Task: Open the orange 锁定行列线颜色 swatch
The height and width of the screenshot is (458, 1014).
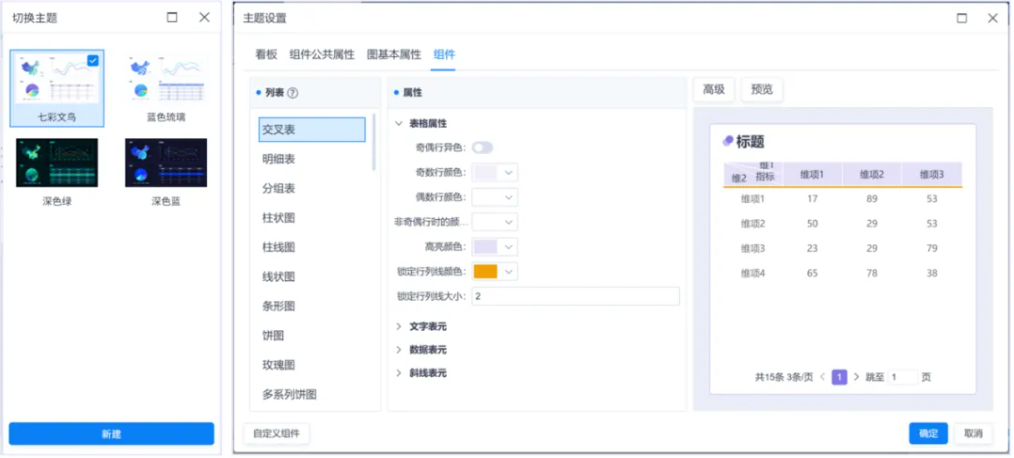Action: pos(485,271)
